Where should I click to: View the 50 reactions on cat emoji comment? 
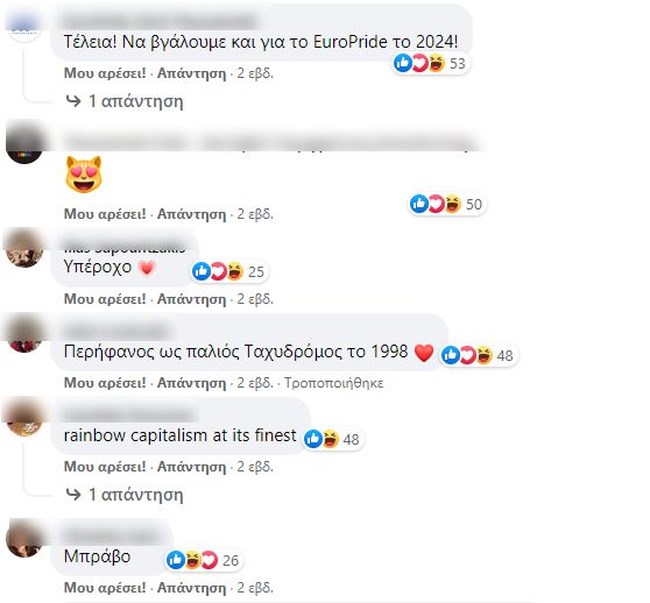(x=446, y=204)
